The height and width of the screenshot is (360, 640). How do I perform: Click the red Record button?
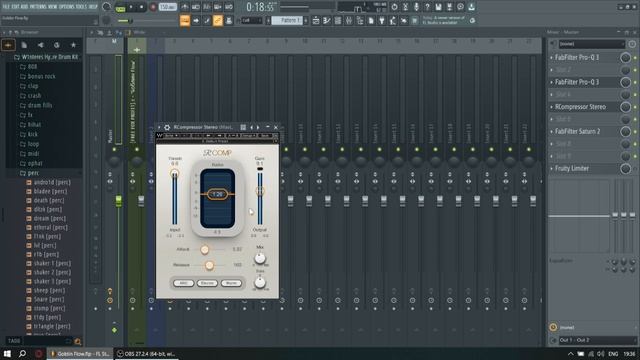[153, 7]
